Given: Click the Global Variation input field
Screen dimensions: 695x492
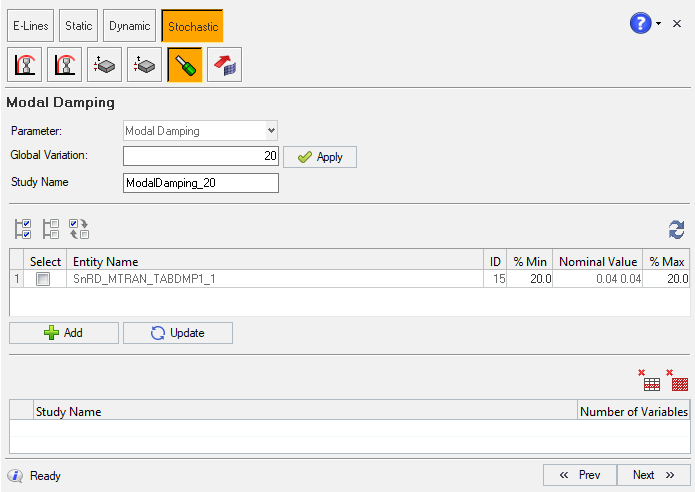Looking at the screenshot, I should (x=201, y=156).
